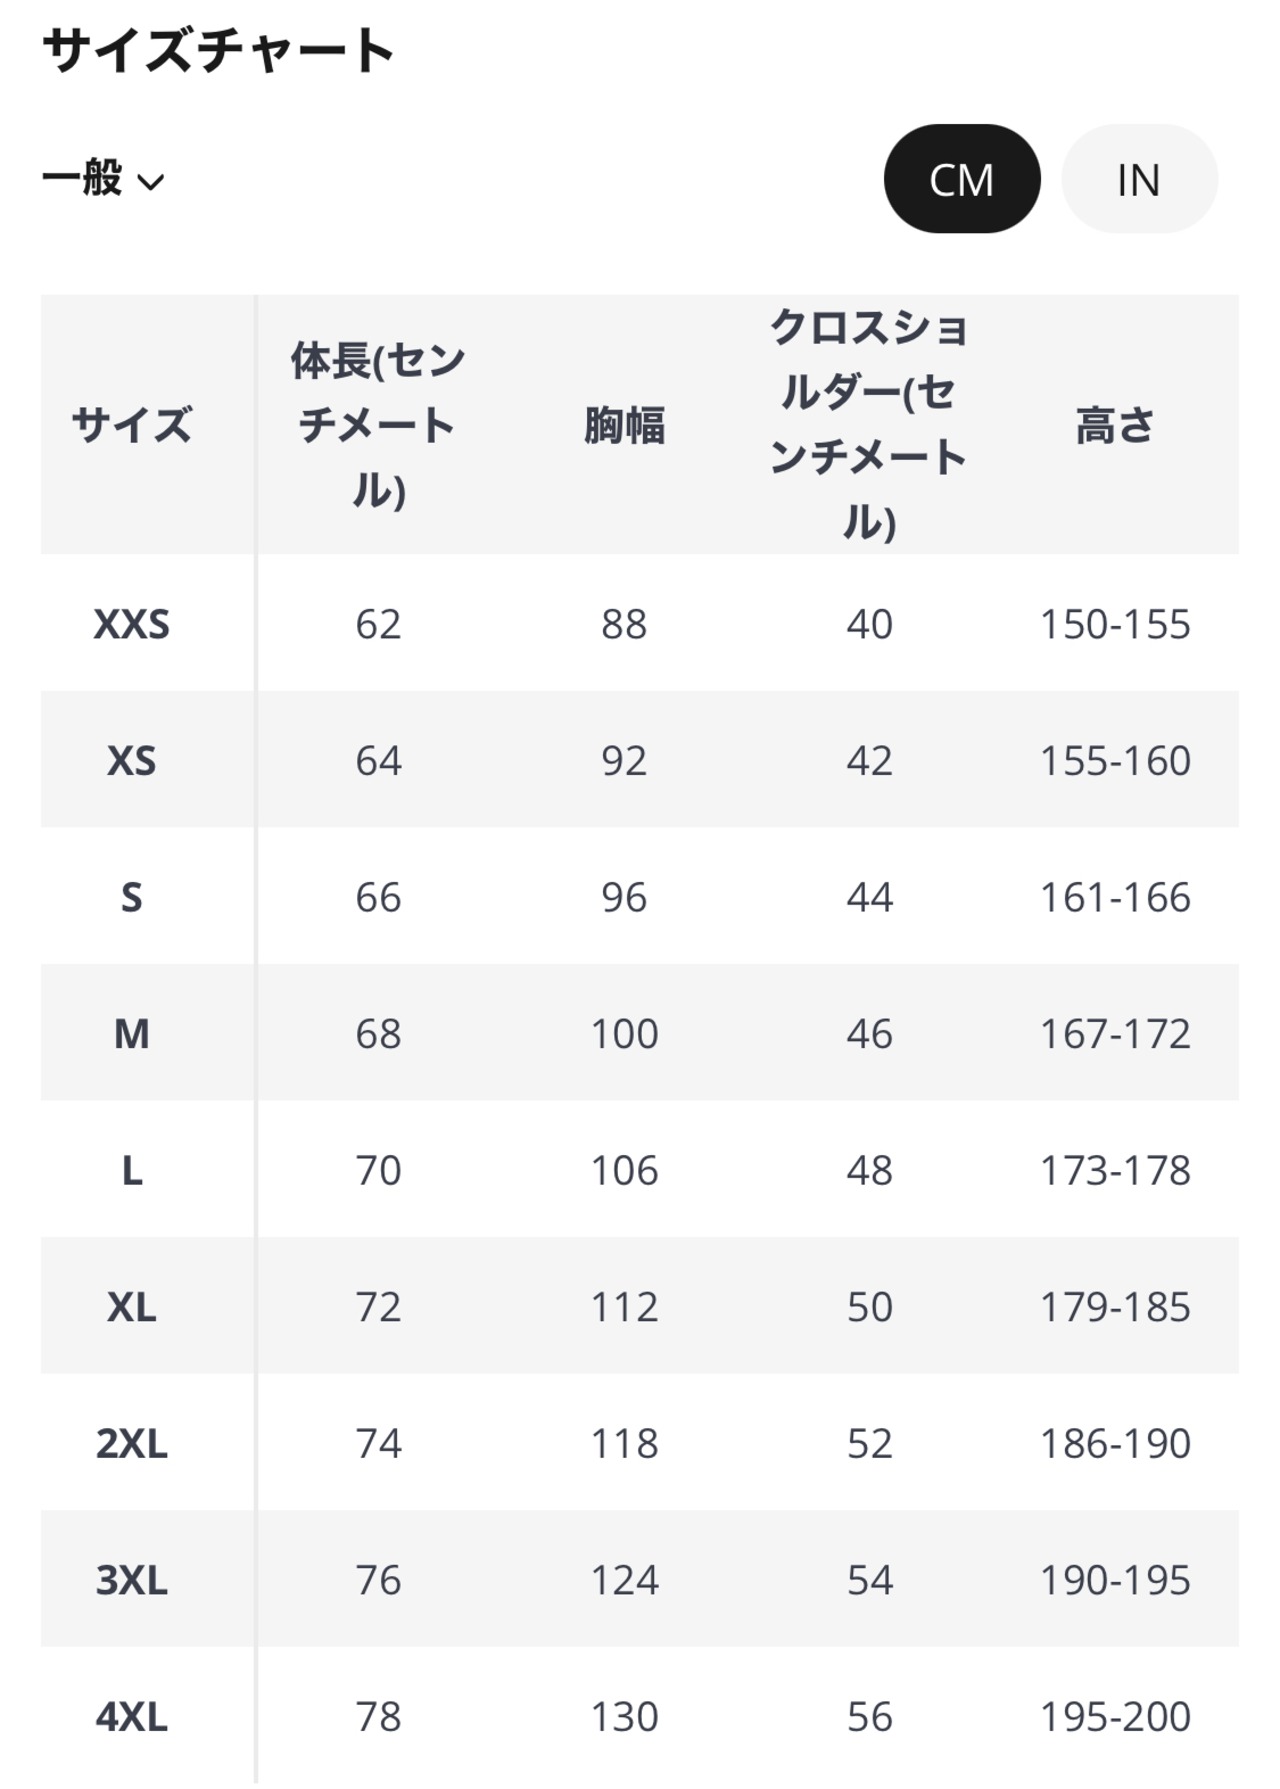Click the 3XL size row label
The image size is (1280, 1789).
131,1580
